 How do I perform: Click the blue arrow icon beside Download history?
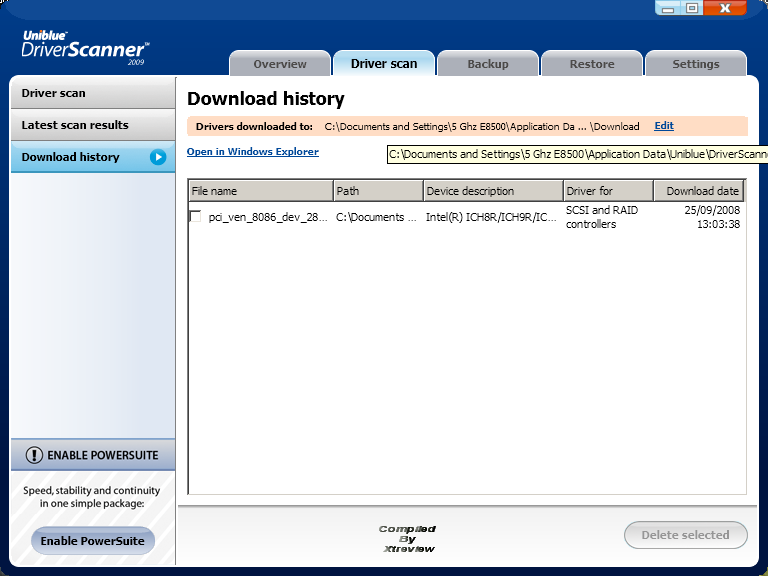(x=158, y=157)
